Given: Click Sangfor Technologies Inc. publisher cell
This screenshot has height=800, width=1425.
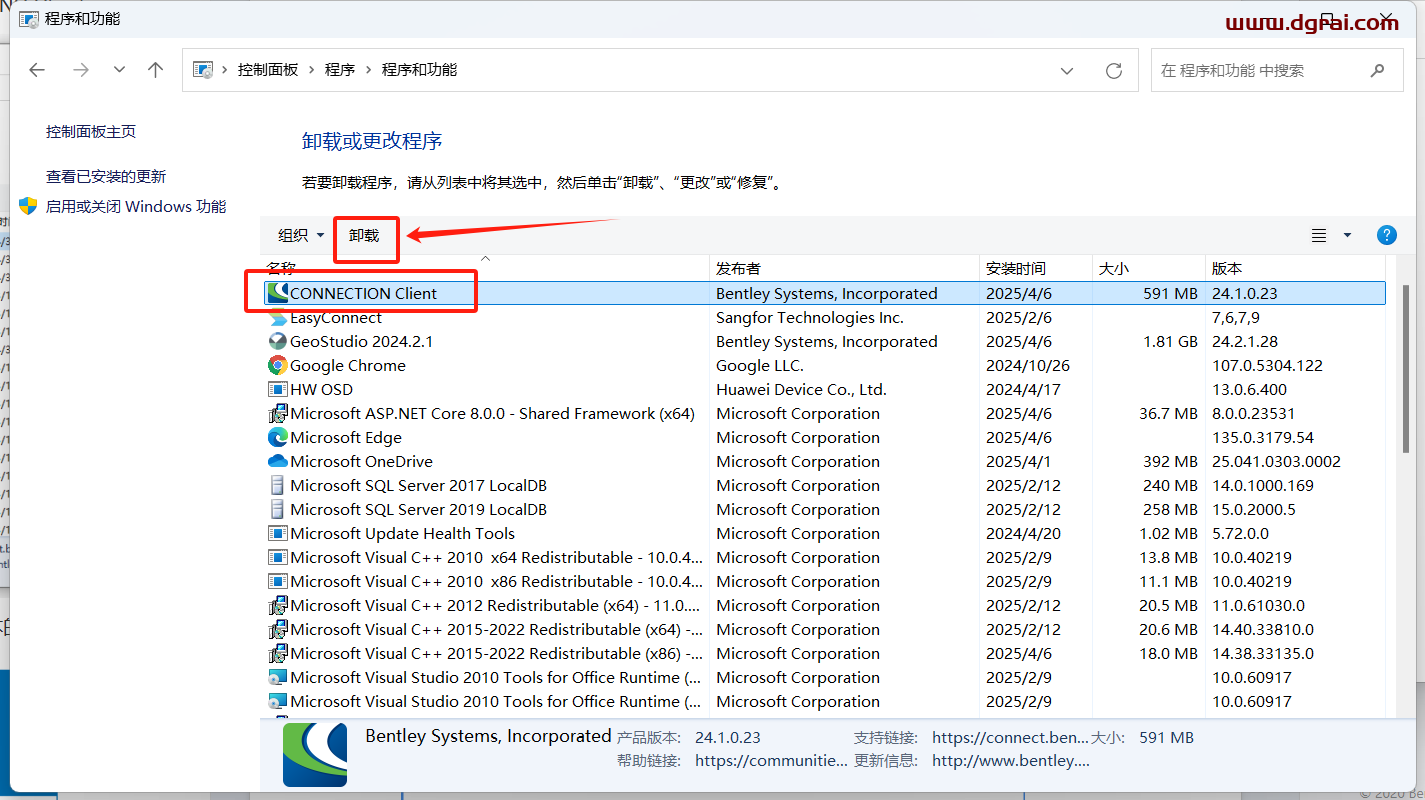Looking at the screenshot, I should (x=810, y=317).
